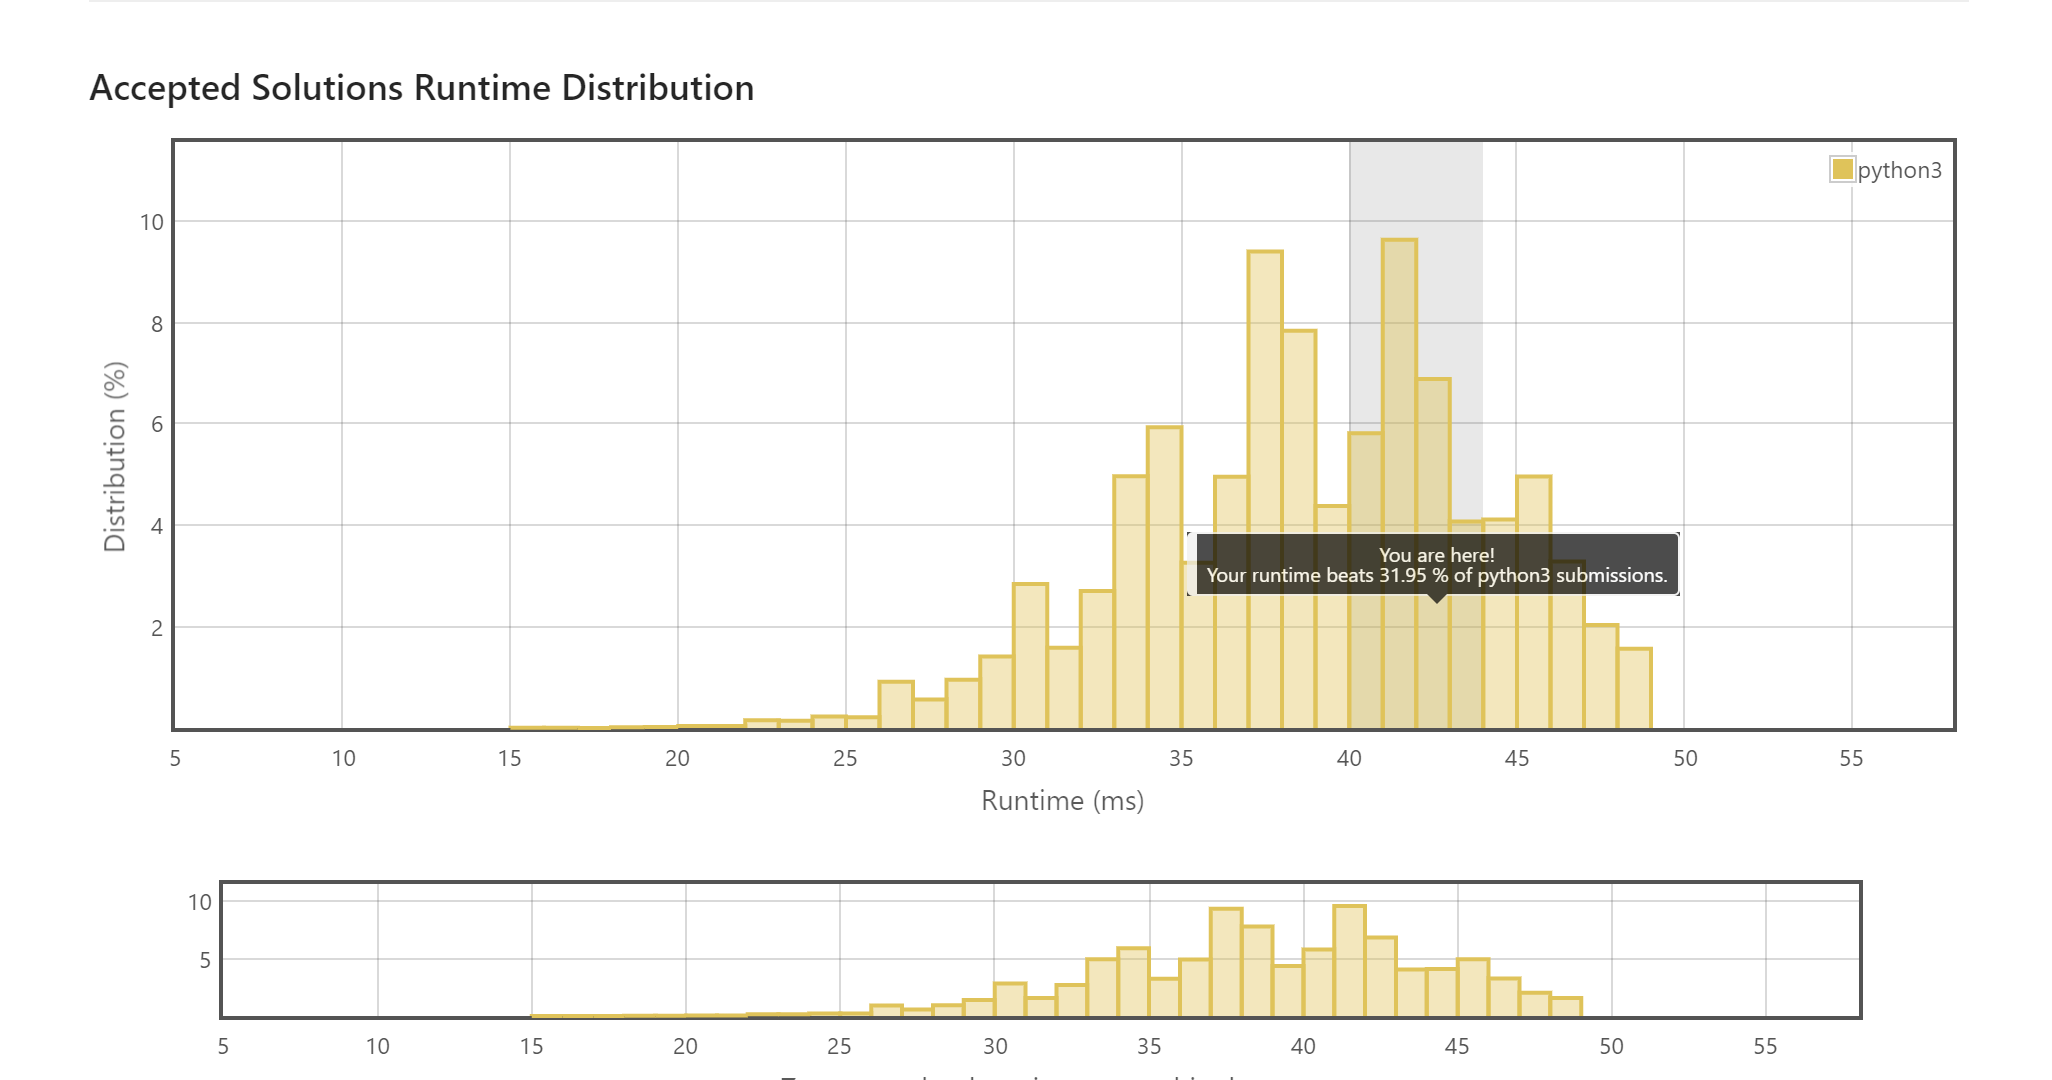Viewport: 2052px width, 1080px height.
Task: Select the rightmost bar near 48 ms
Action: [x=1634, y=688]
